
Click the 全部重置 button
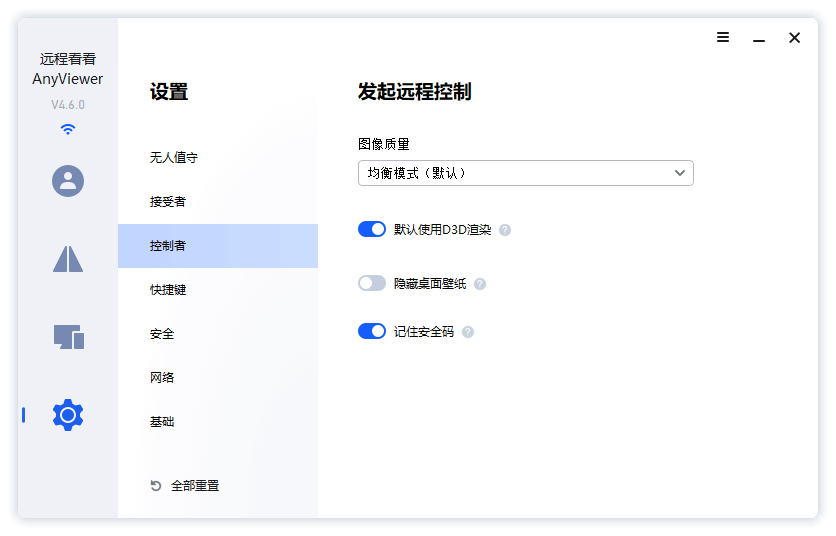(185, 486)
